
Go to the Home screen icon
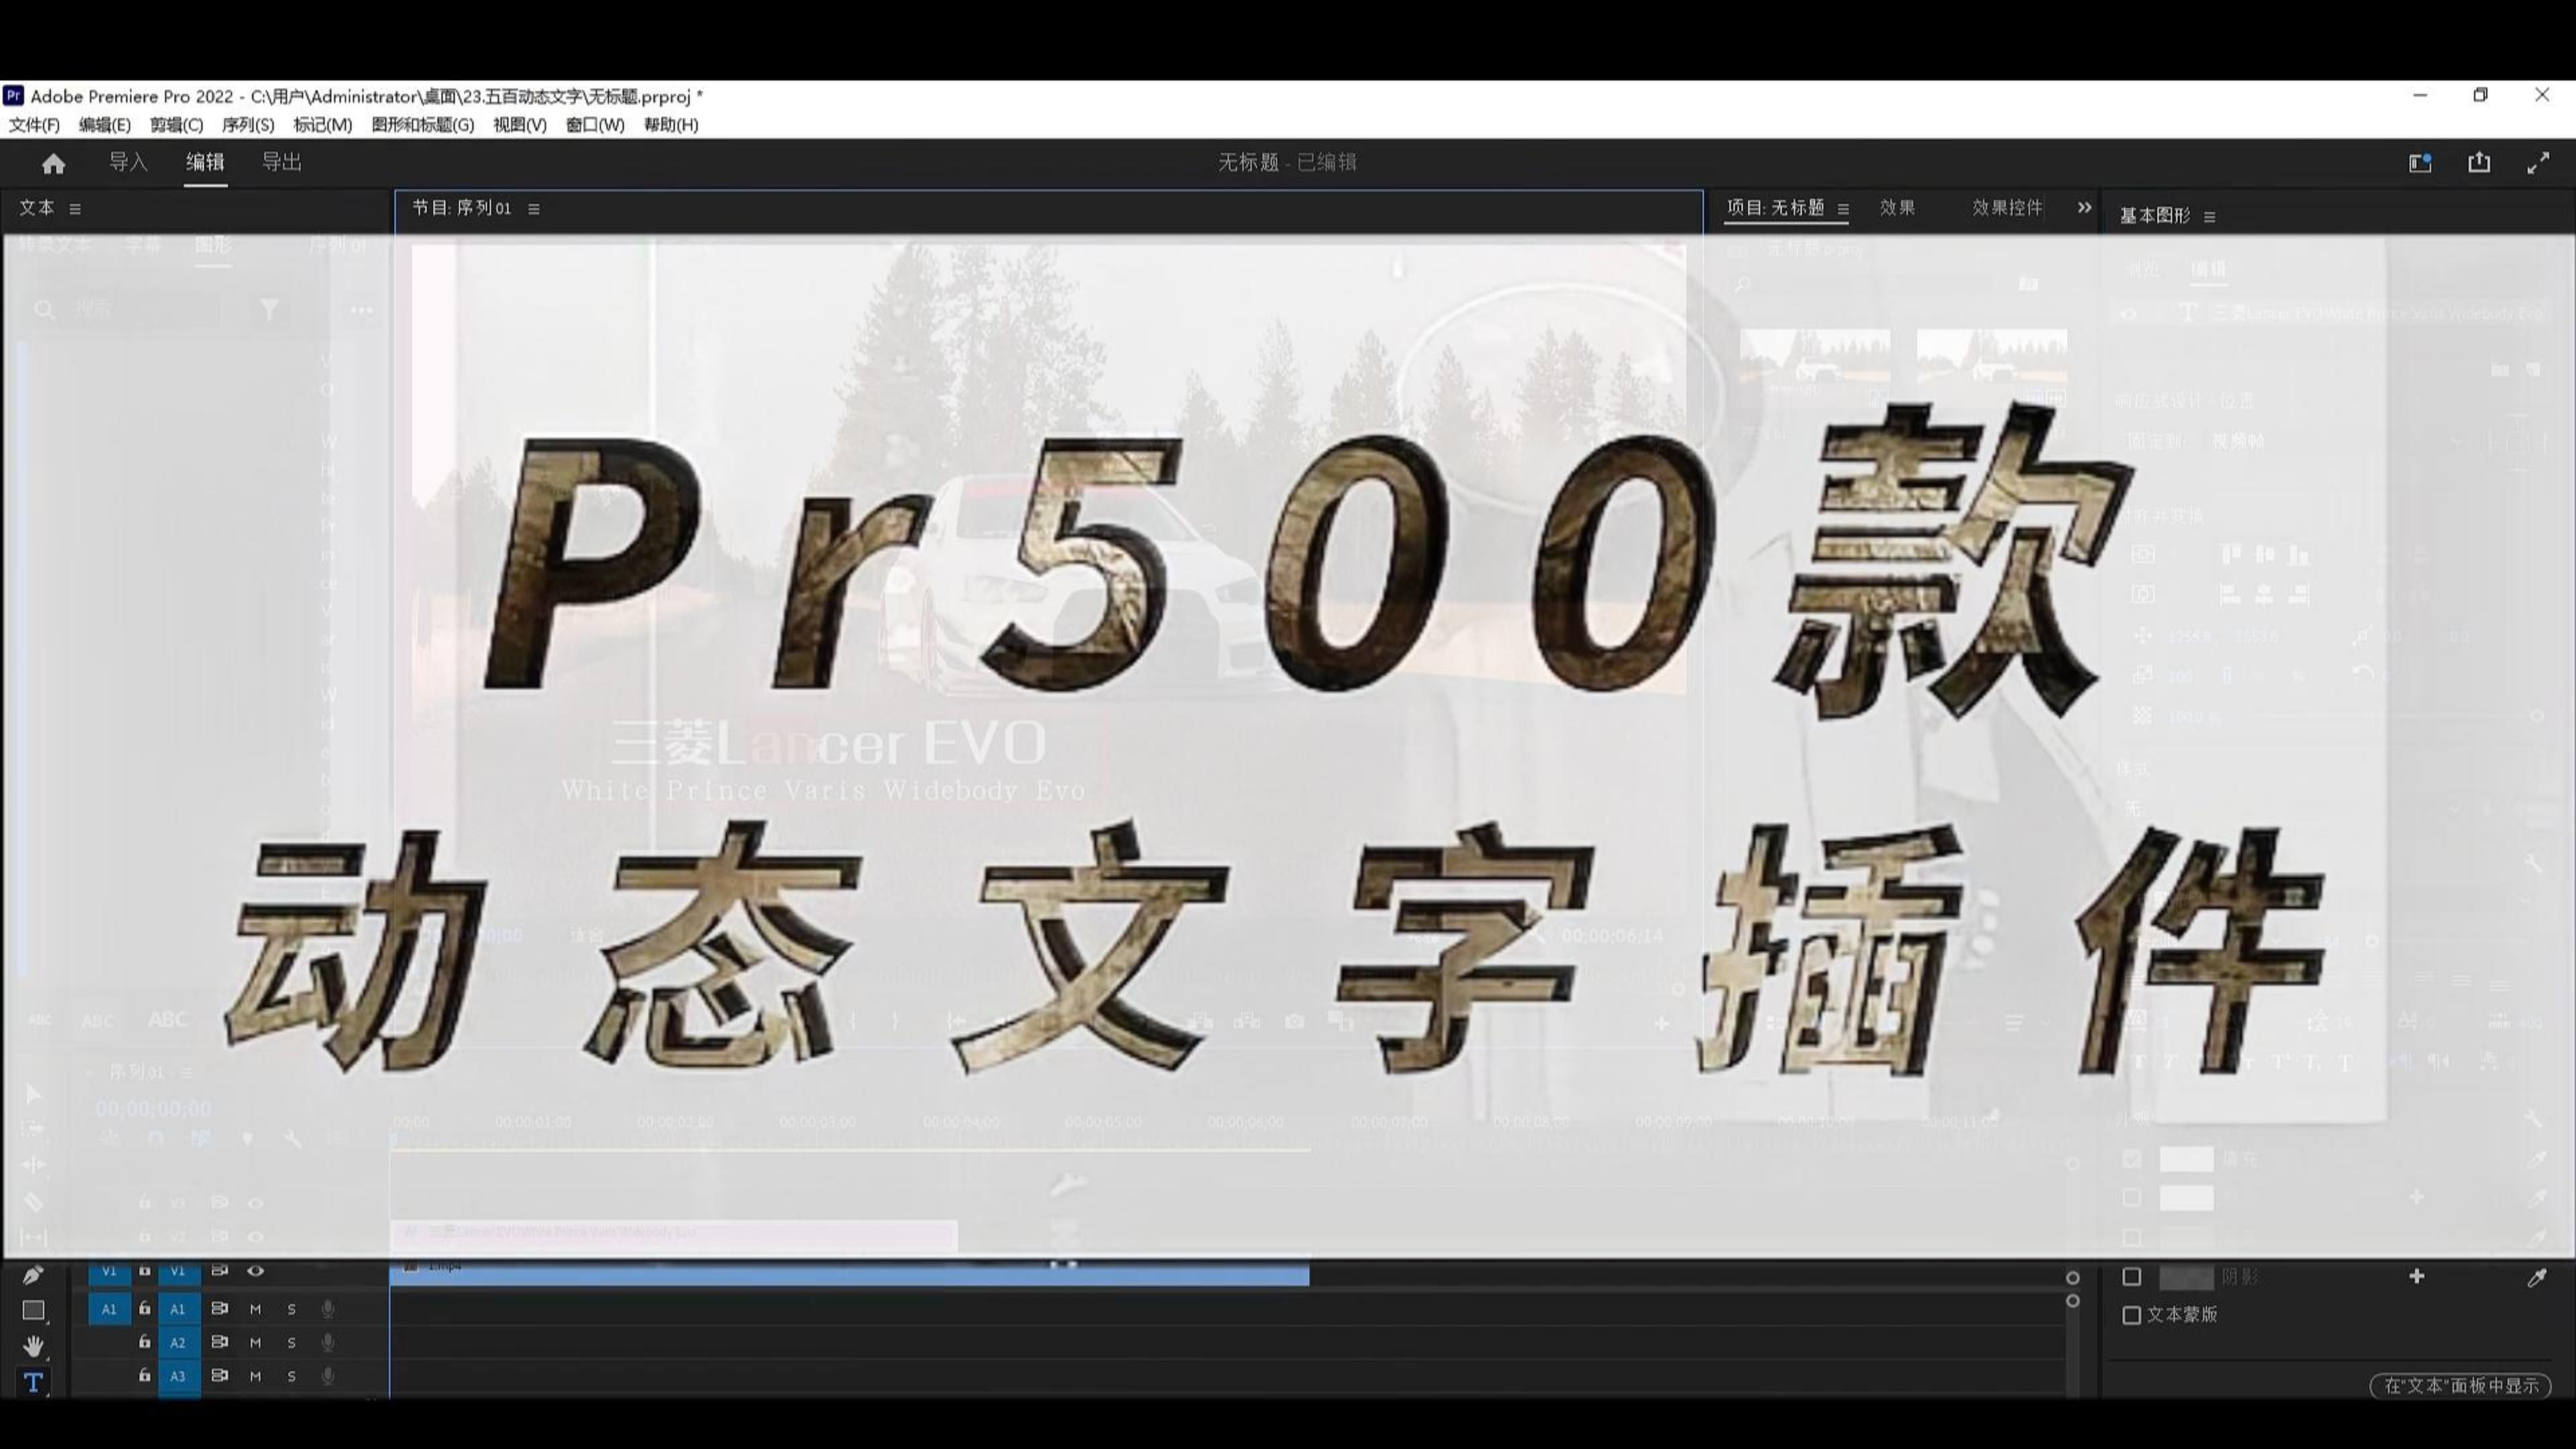point(53,163)
